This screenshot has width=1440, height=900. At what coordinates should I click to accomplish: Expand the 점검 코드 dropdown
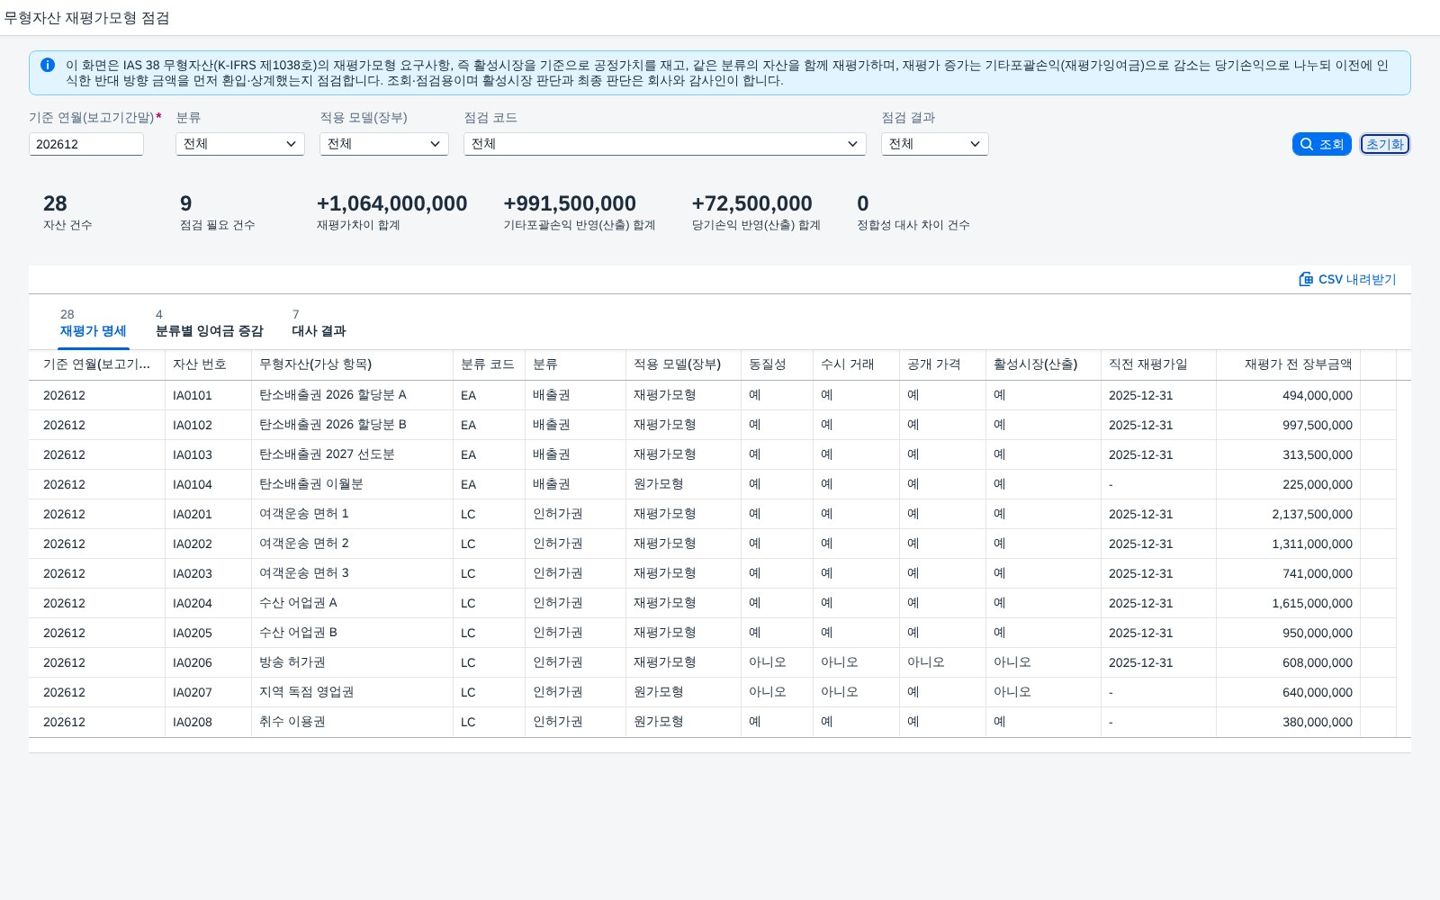pyautogui.click(x=665, y=144)
